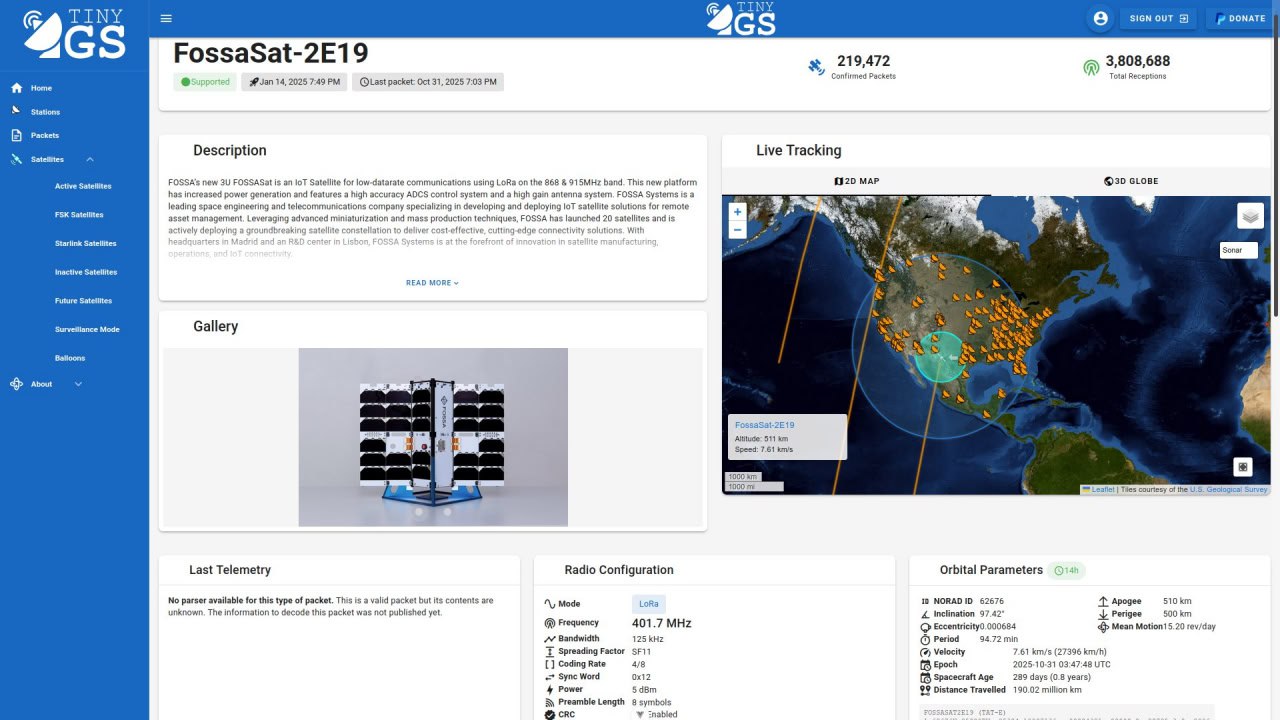
Task: Click the Velocity speedometer icon
Action: [925, 652]
